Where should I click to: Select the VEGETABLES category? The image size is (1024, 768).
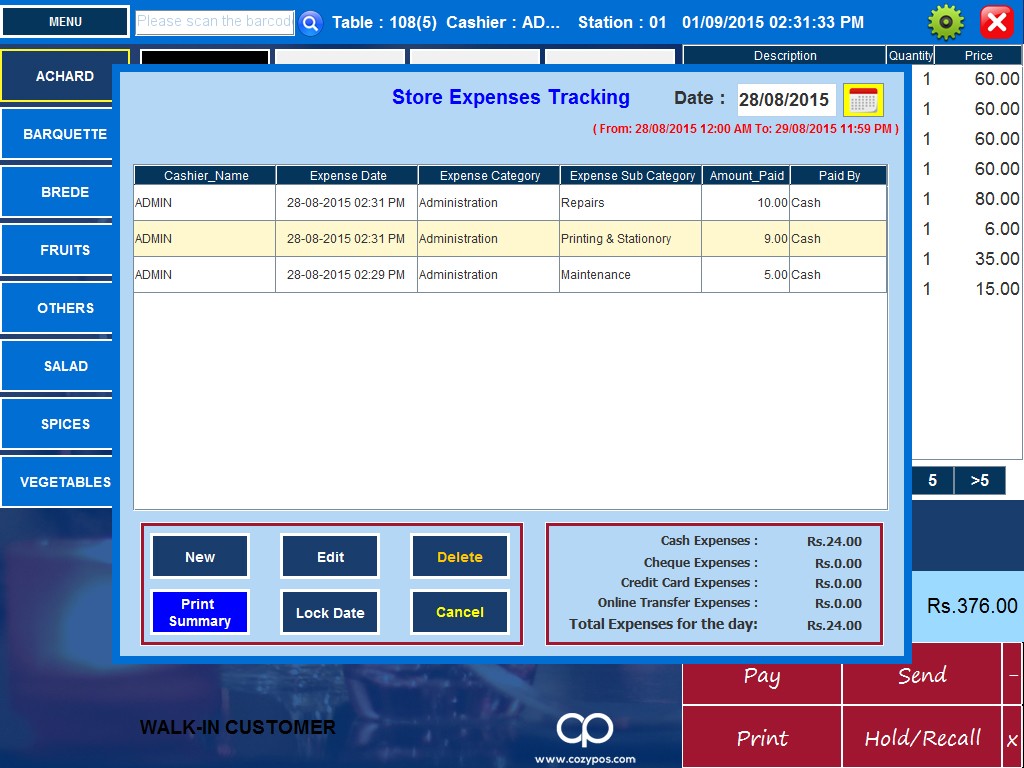pos(65,482)
